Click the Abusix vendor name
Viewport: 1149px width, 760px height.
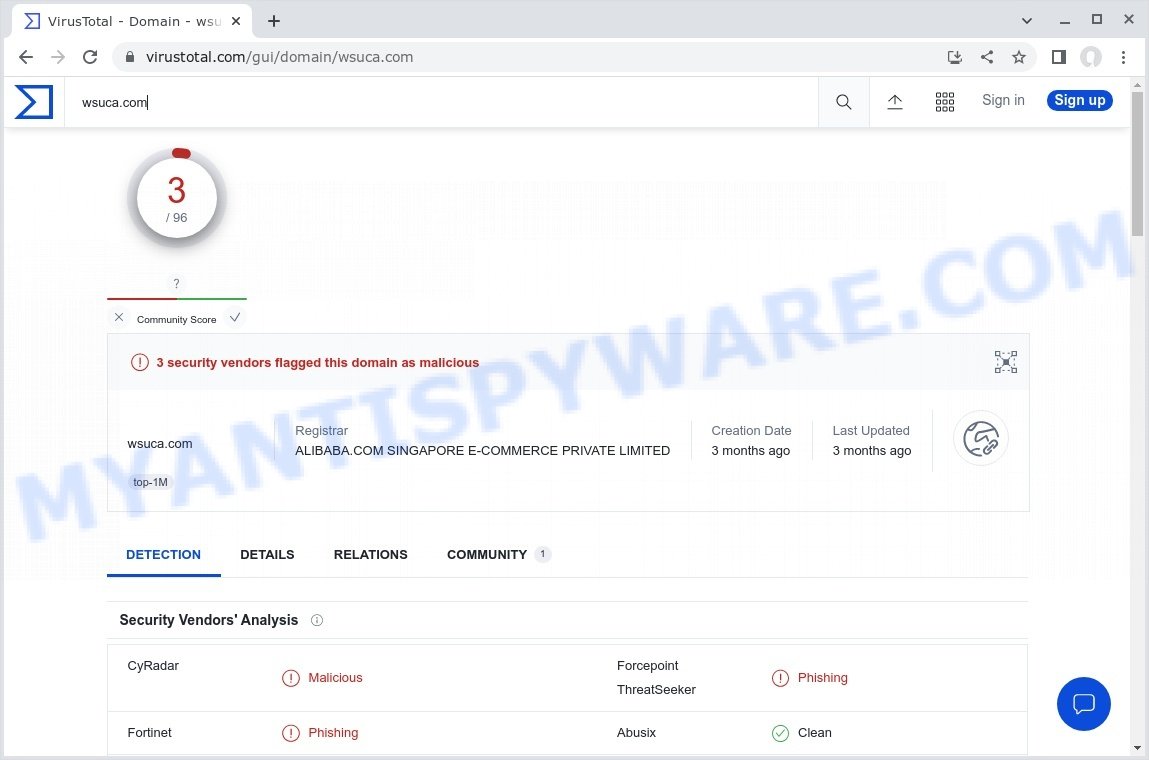point(636,733)
